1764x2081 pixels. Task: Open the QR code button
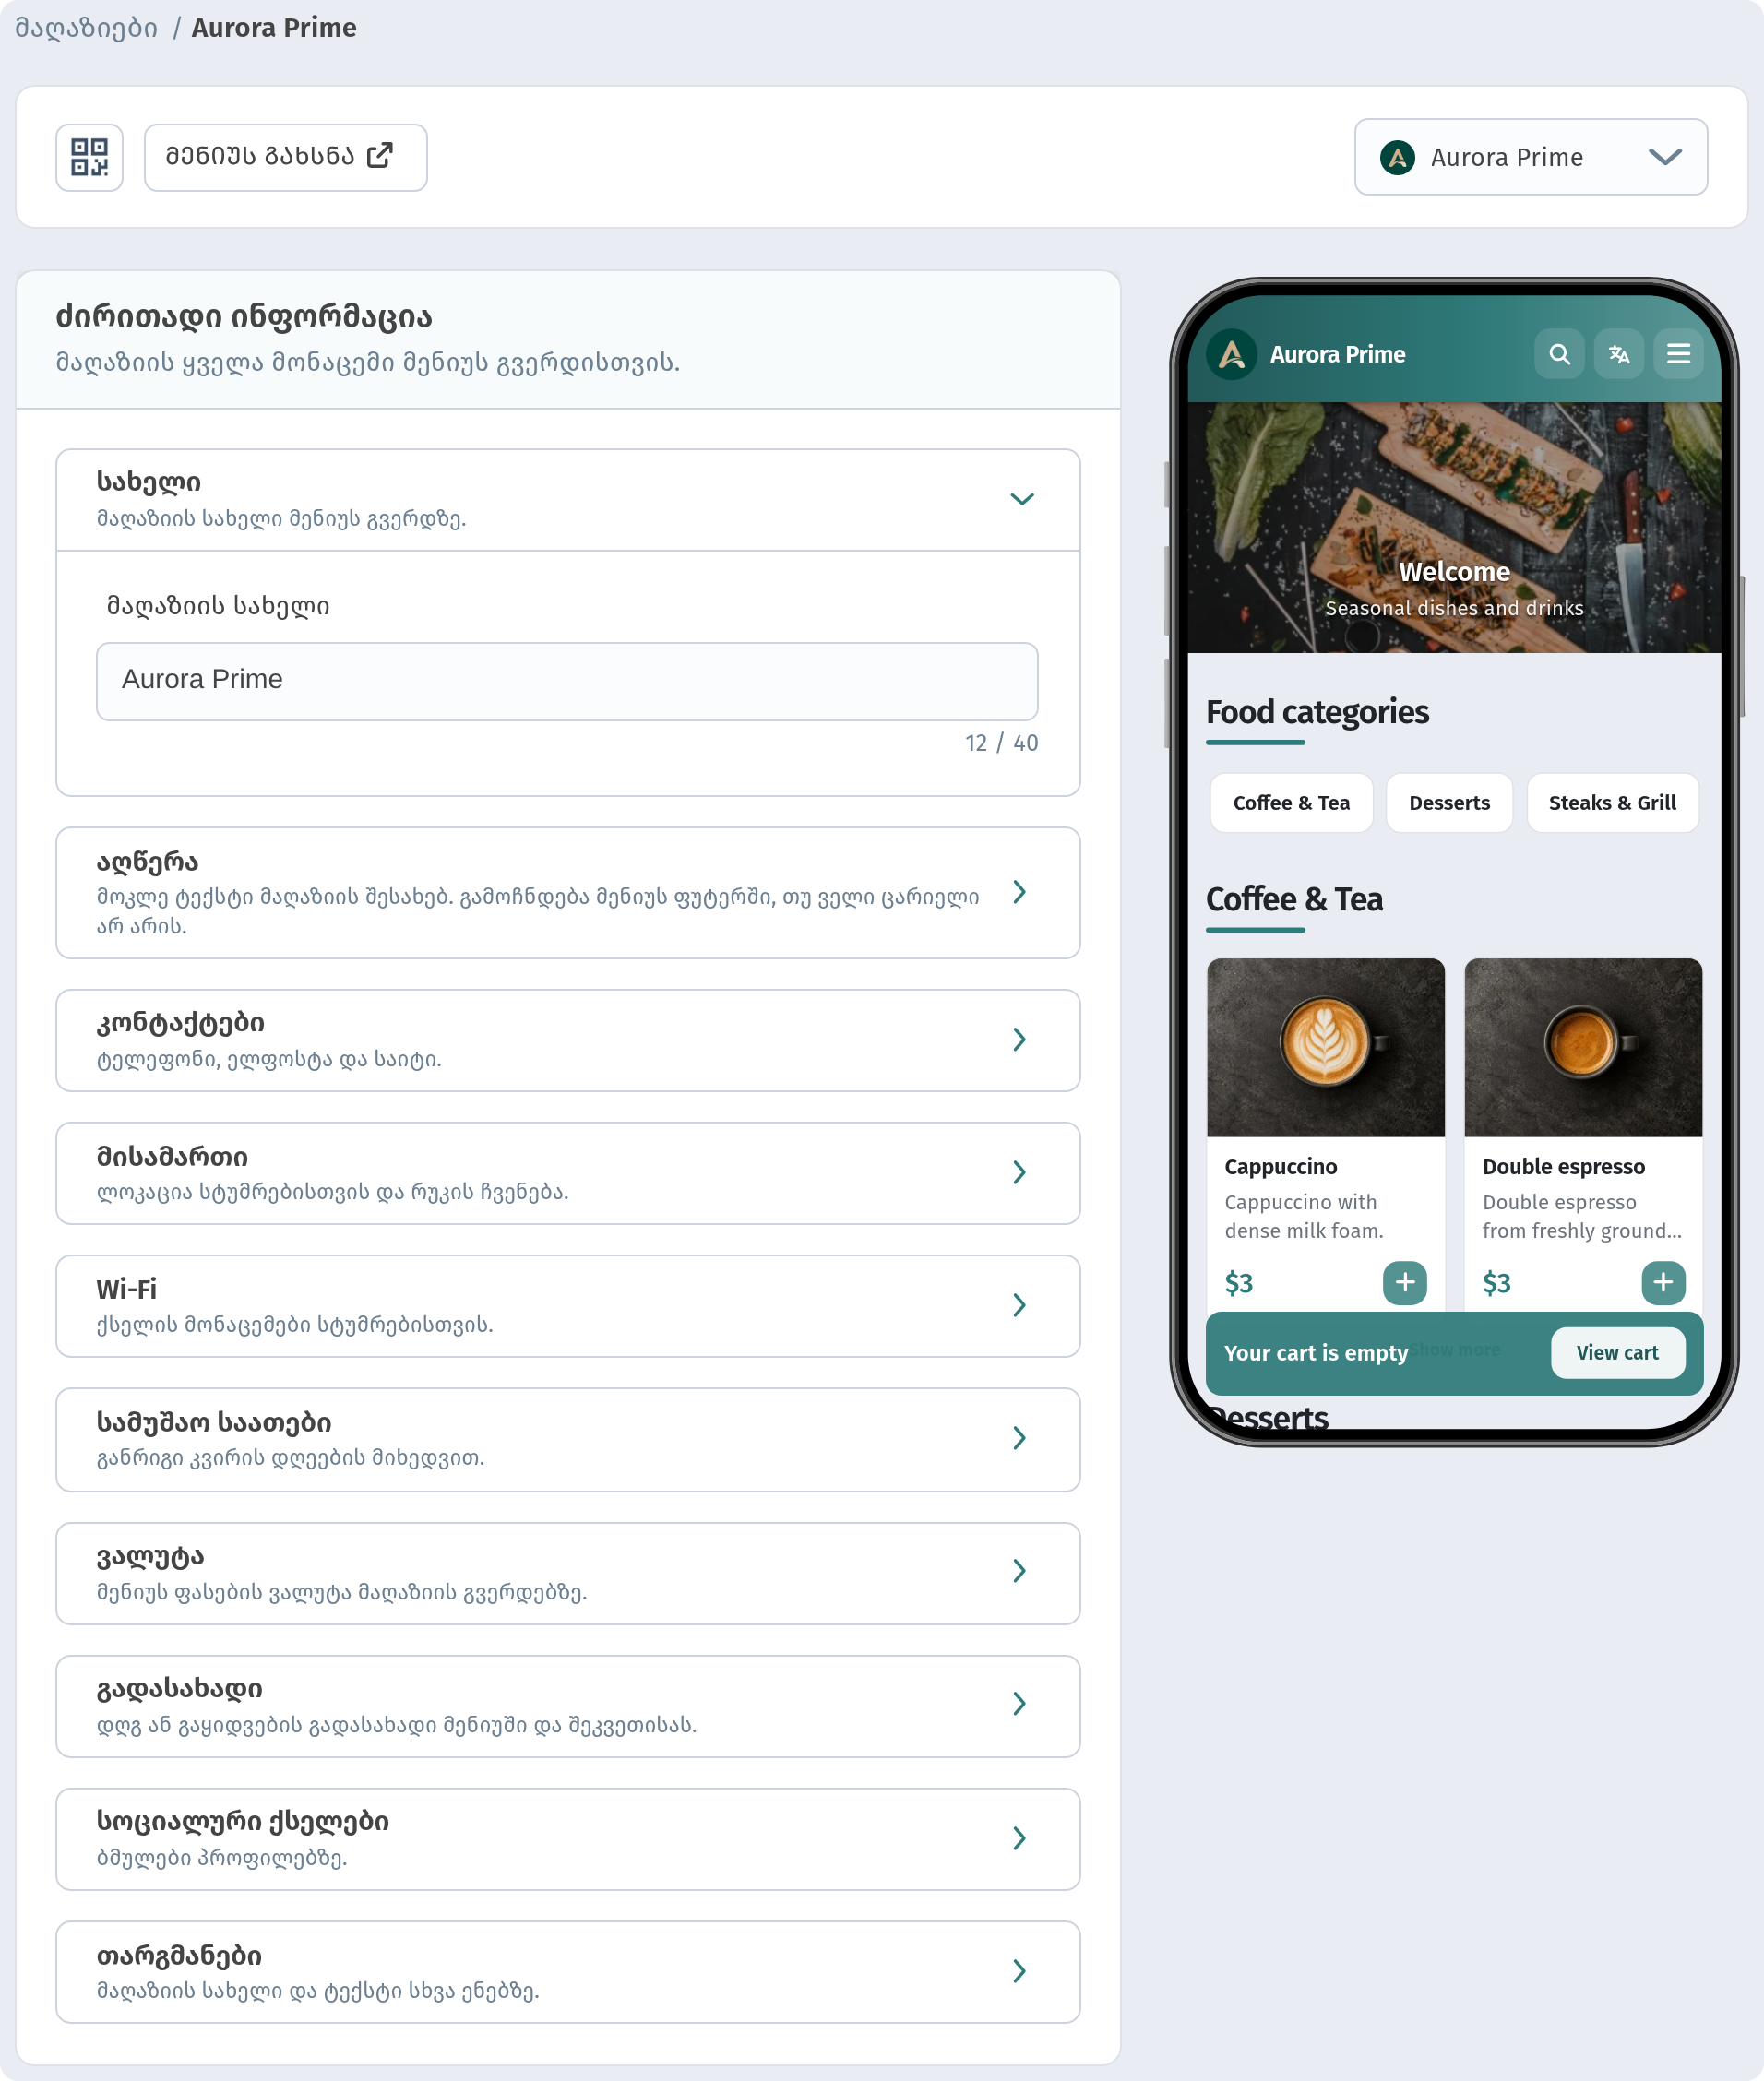89,157
